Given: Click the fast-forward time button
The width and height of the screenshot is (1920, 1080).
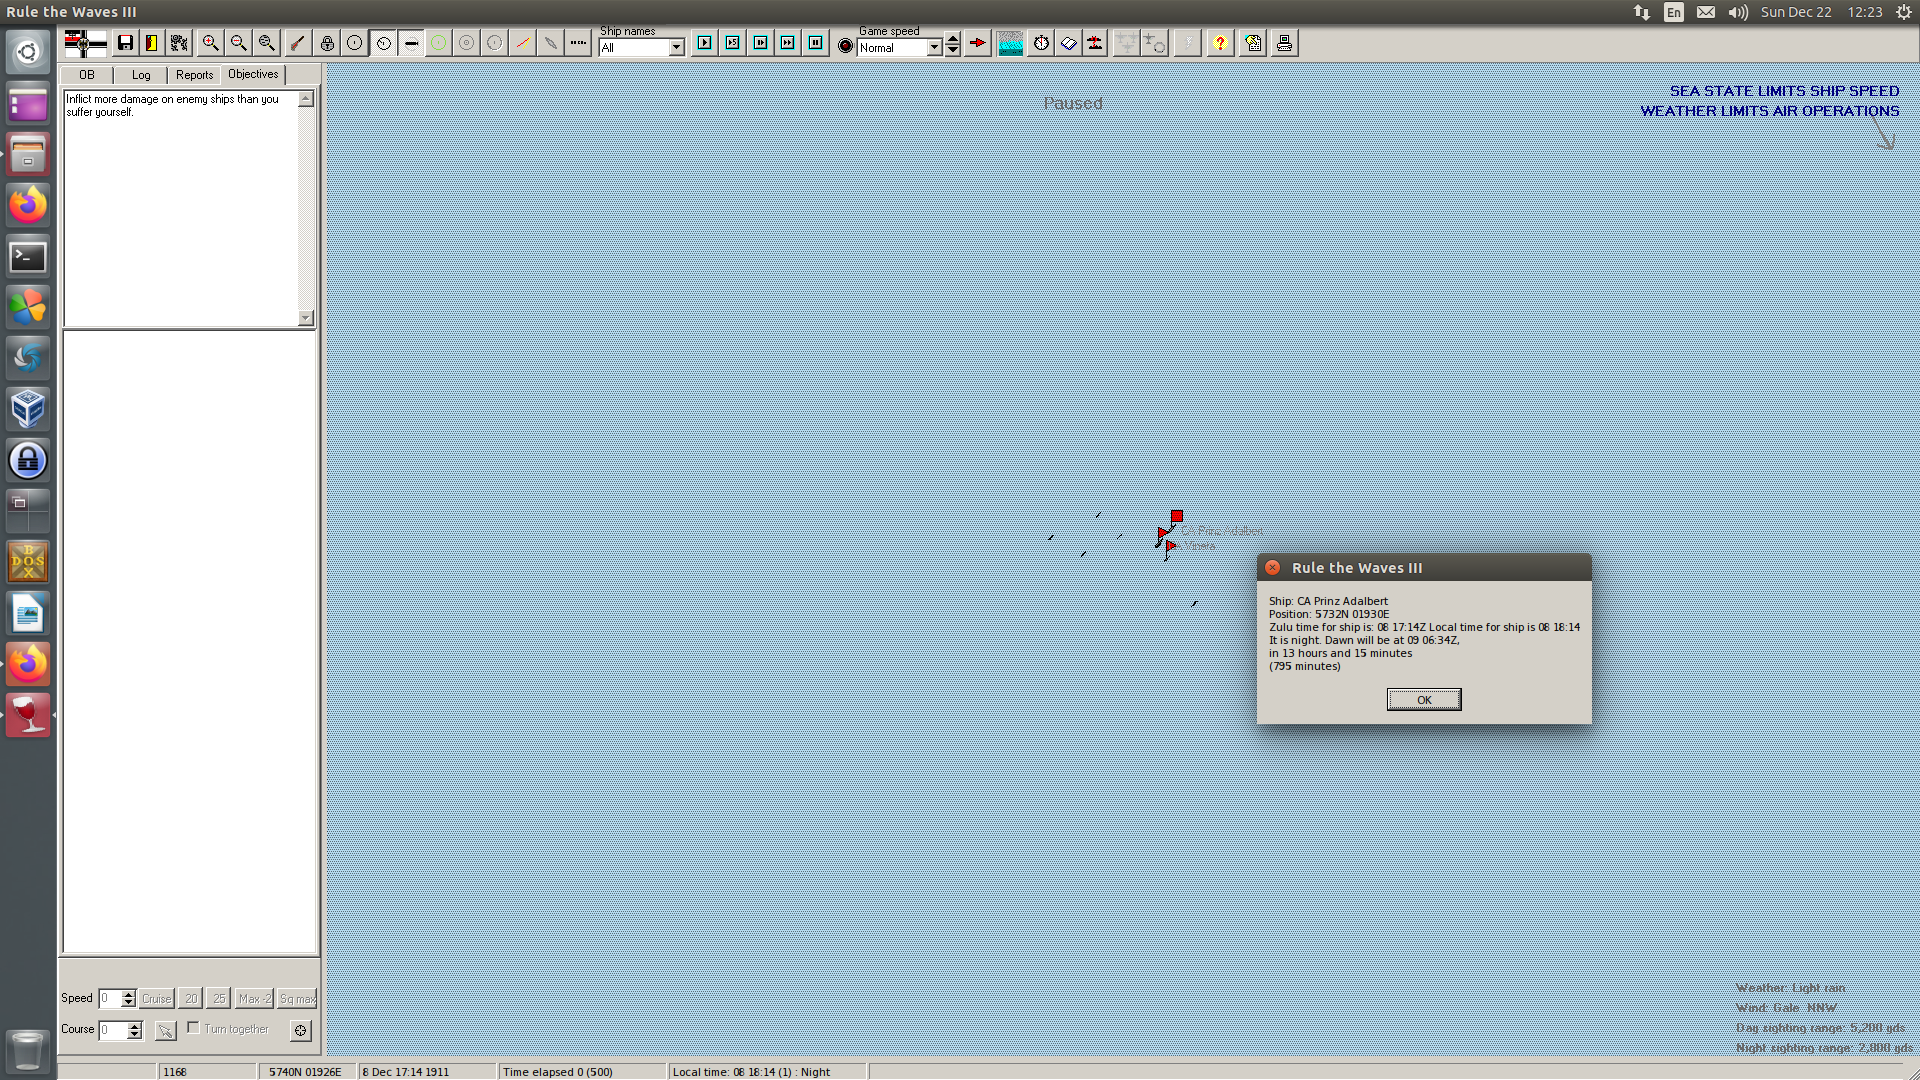Looking at the screenshot, I should pyautogui.click(x=788, y=43).
